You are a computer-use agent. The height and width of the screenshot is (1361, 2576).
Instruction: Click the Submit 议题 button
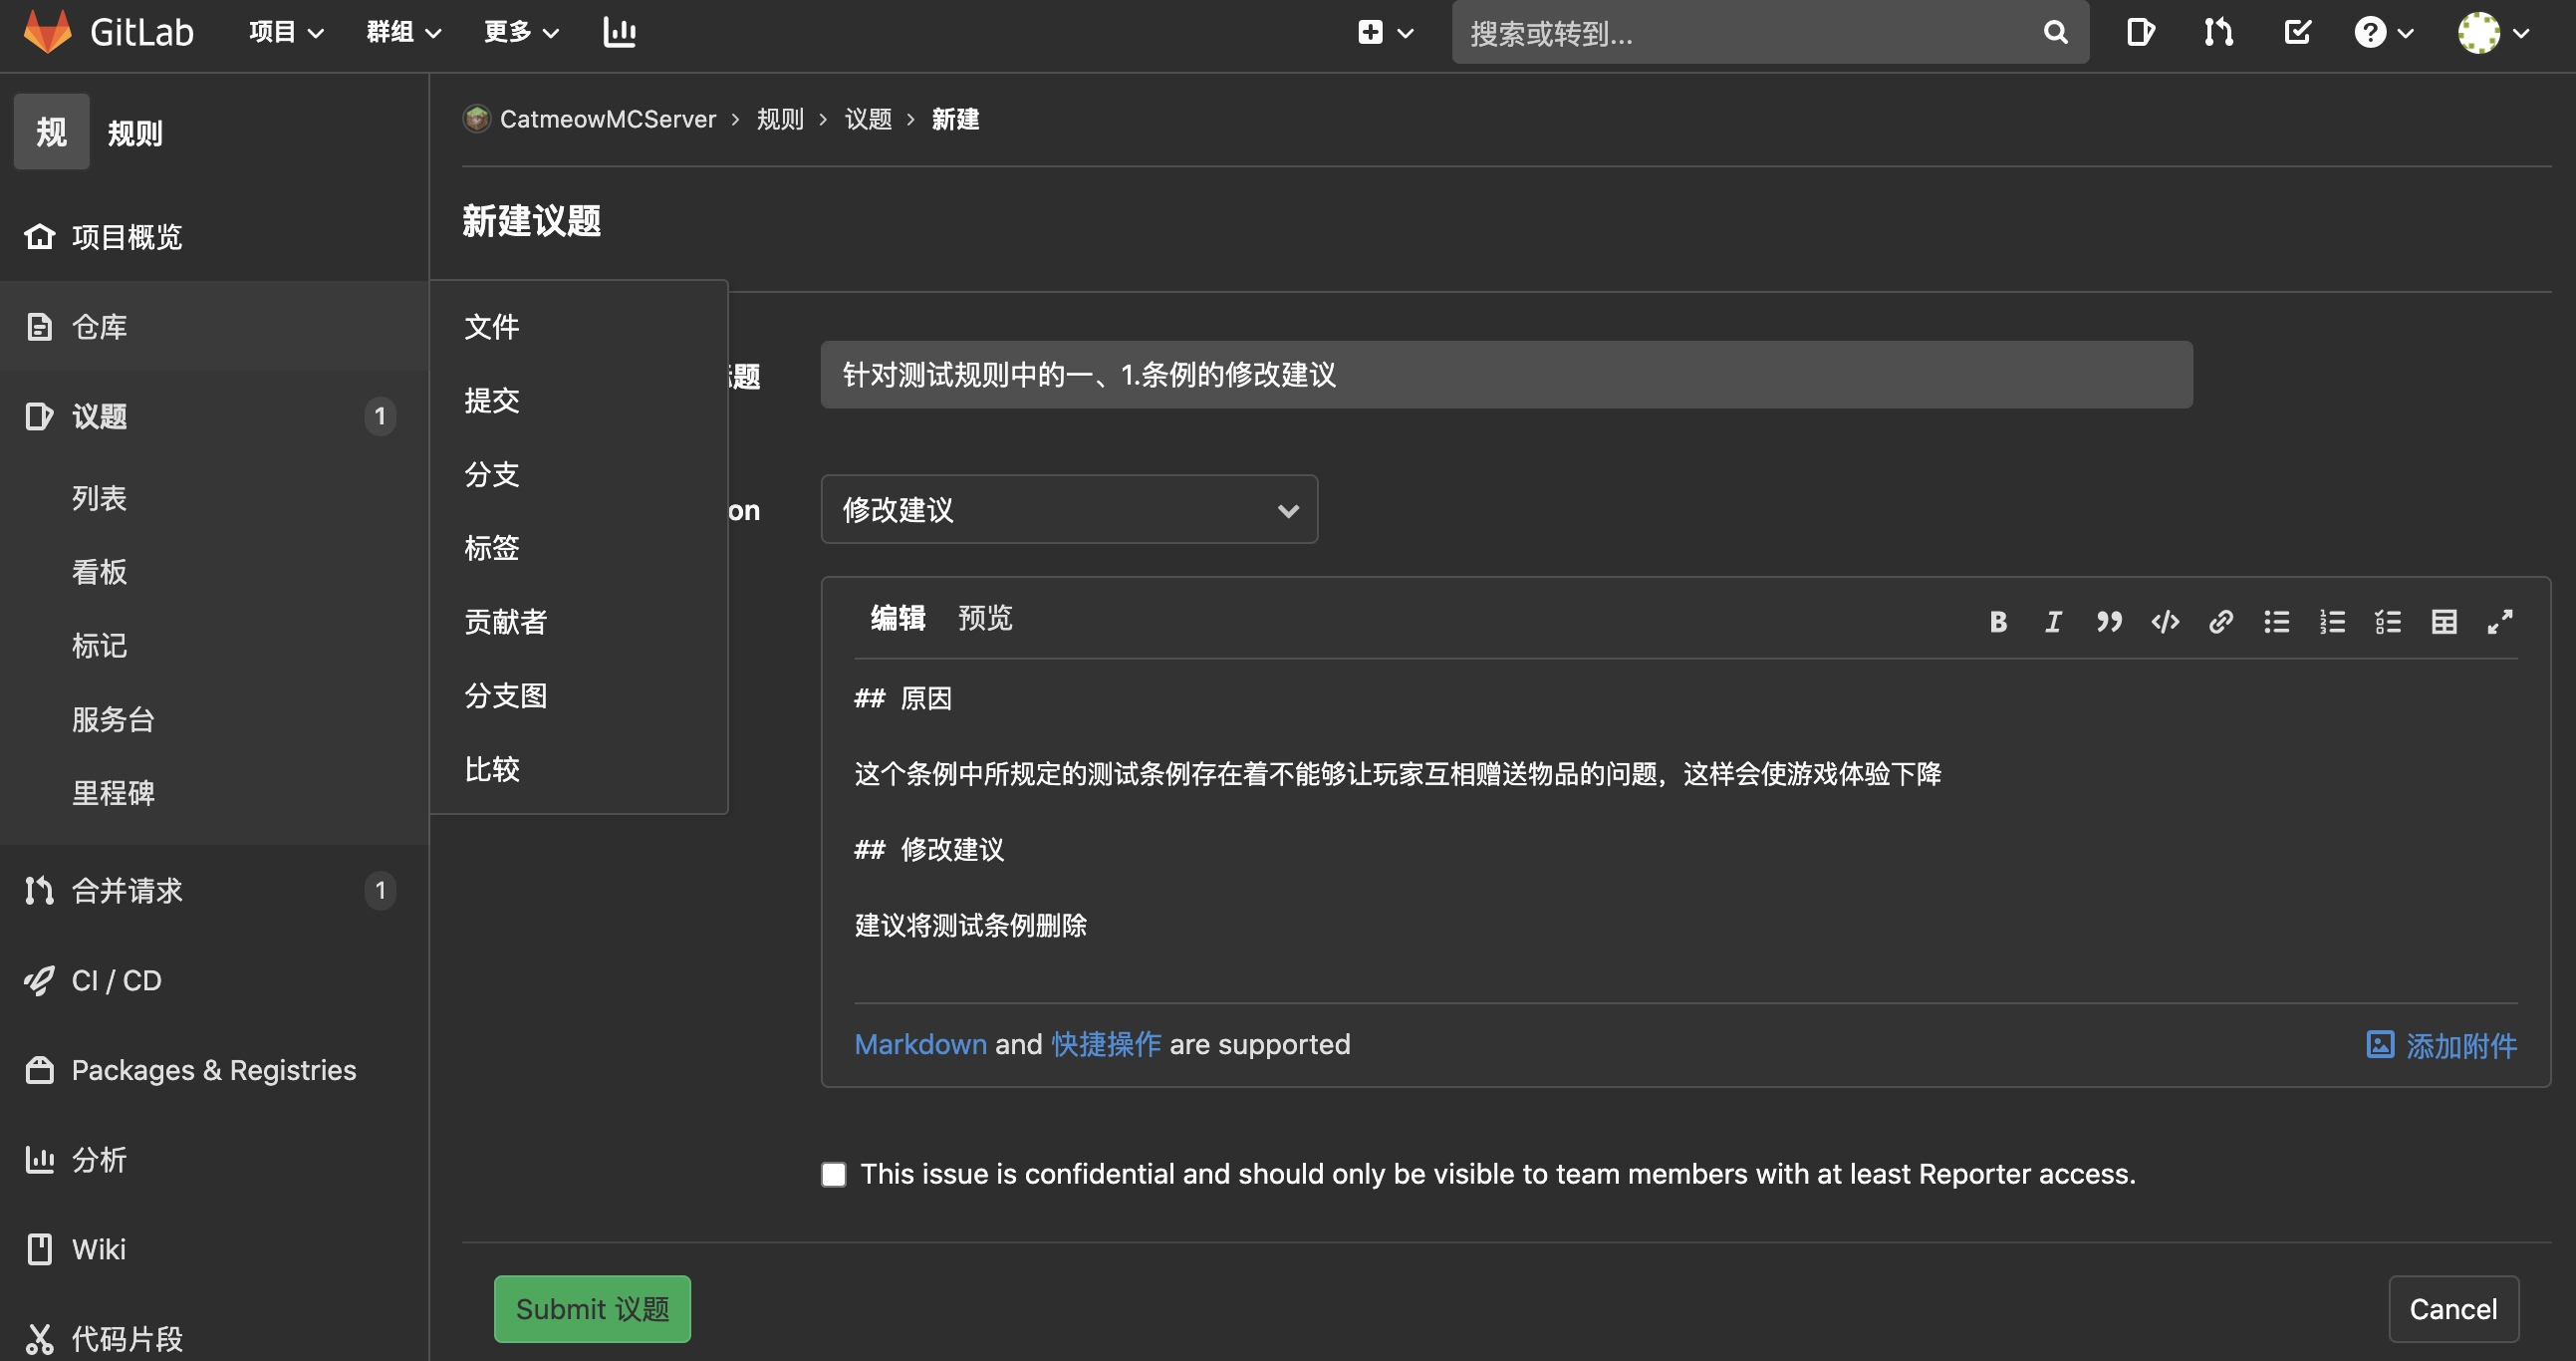pyautogui.click(x=592, y=1308)
